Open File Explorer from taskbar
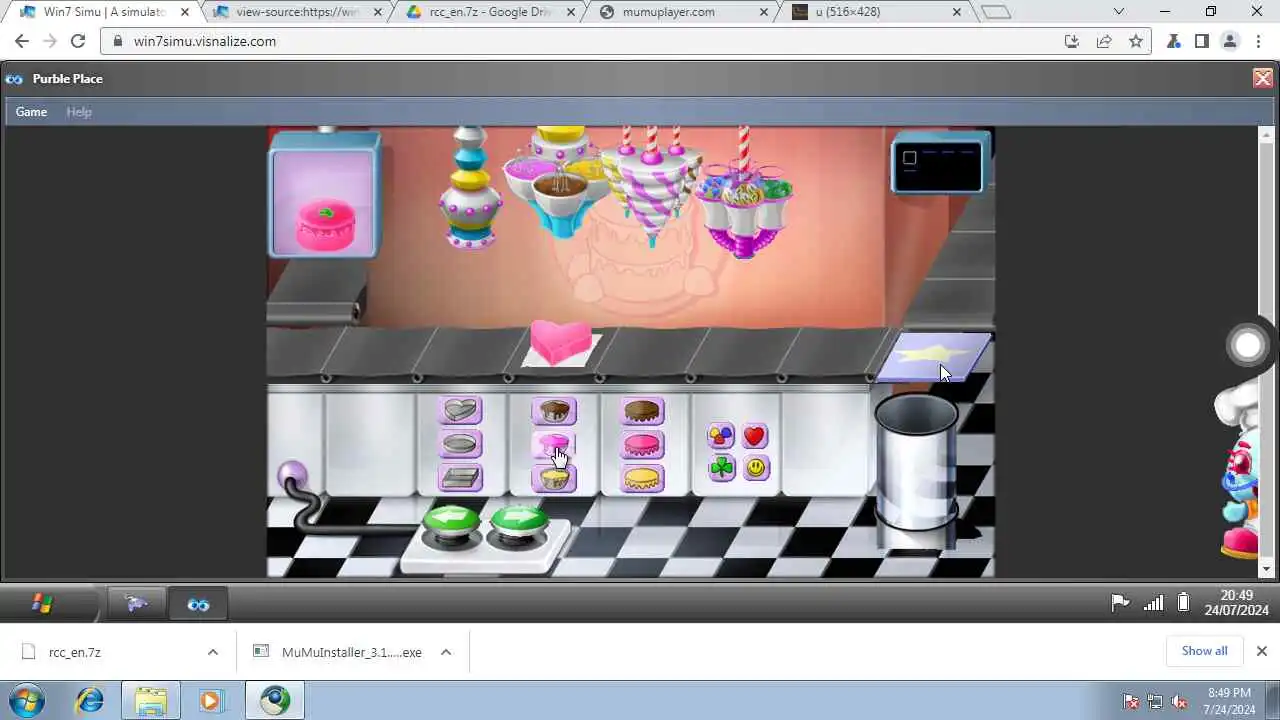 pos(151,700)
